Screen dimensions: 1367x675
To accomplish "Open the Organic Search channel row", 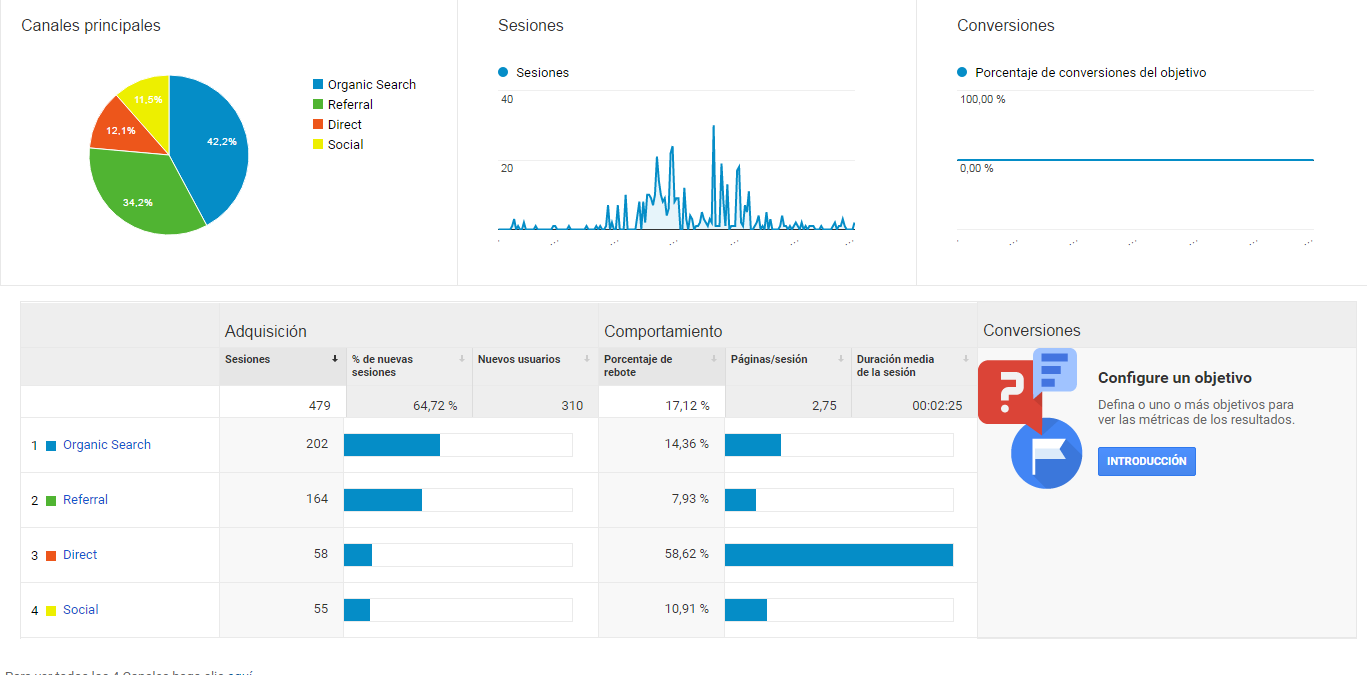I will 107,445.
